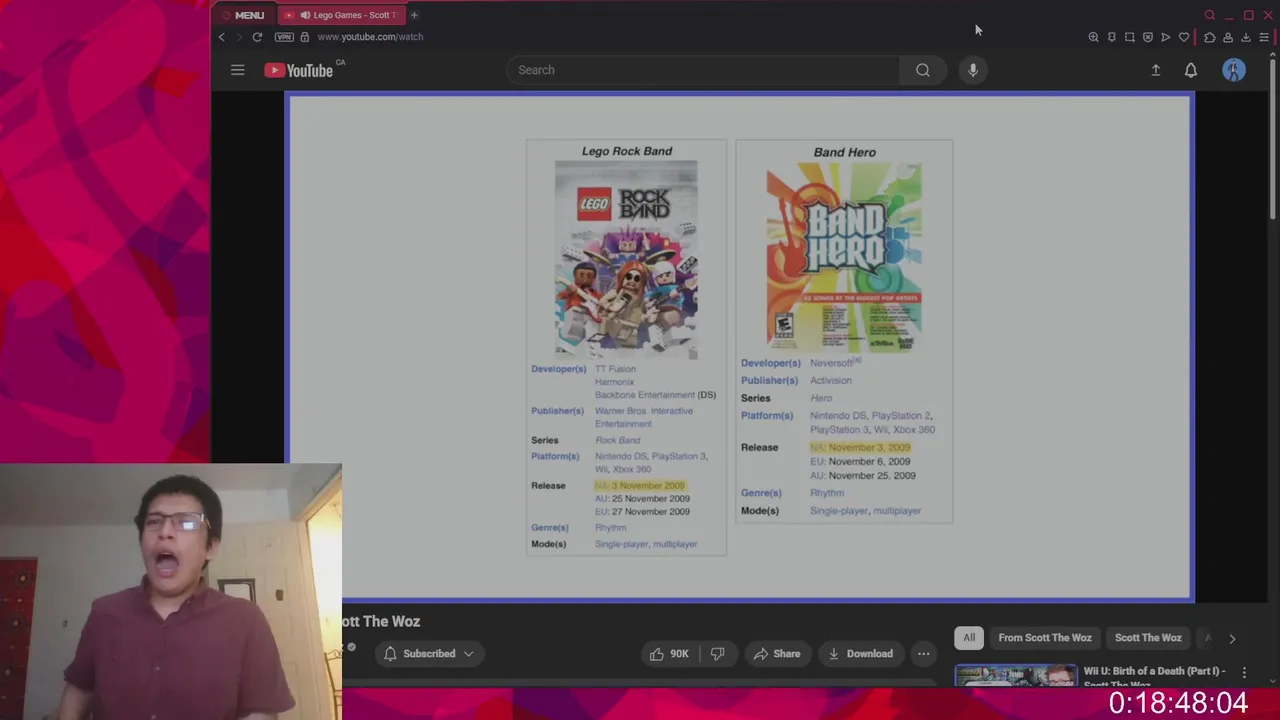
Task: Go back to the previous page
Action: pyautogui.click(x=222, y=37)
